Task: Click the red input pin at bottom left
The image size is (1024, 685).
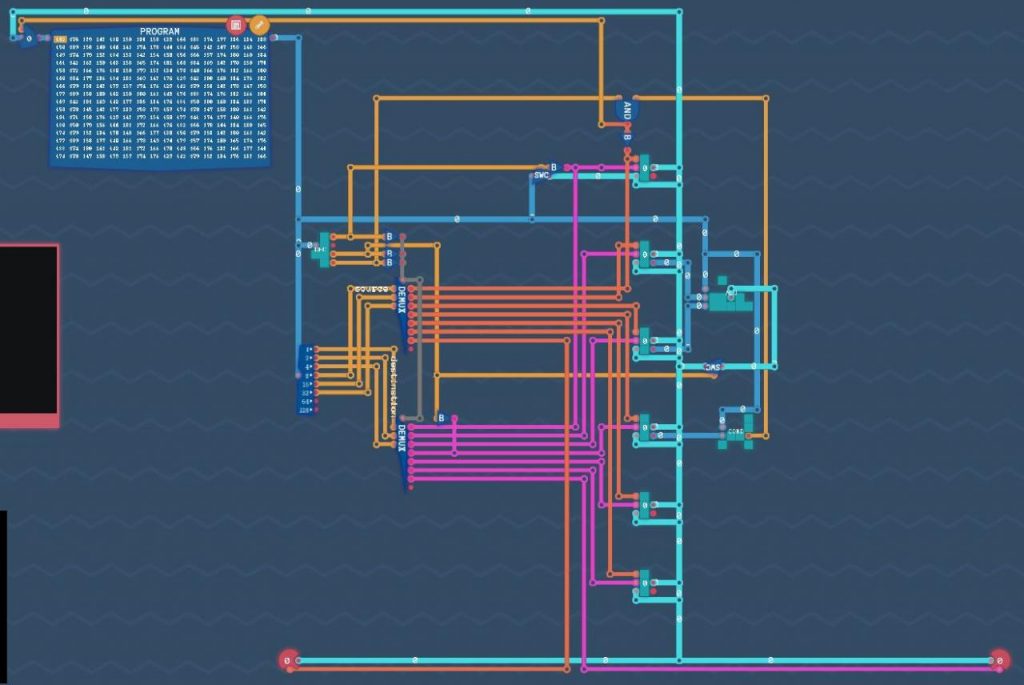Action: coord(288,660)
